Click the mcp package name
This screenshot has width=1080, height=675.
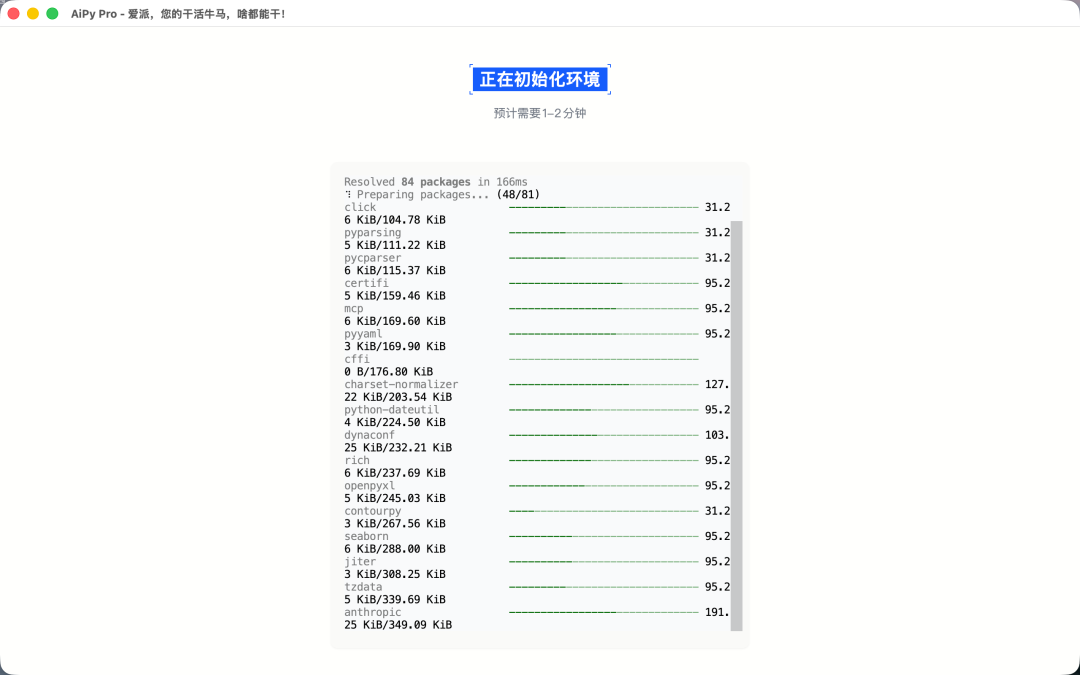point(353,309)
